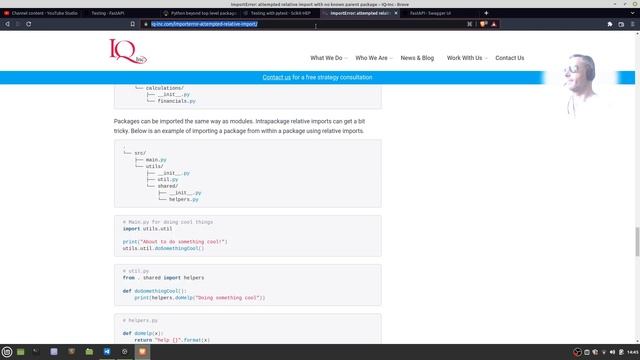Image resolution: width=640 pixels, height=360 pixels.
Task: Launch the green file manager taskbar icon
Action: coord(89,351)
